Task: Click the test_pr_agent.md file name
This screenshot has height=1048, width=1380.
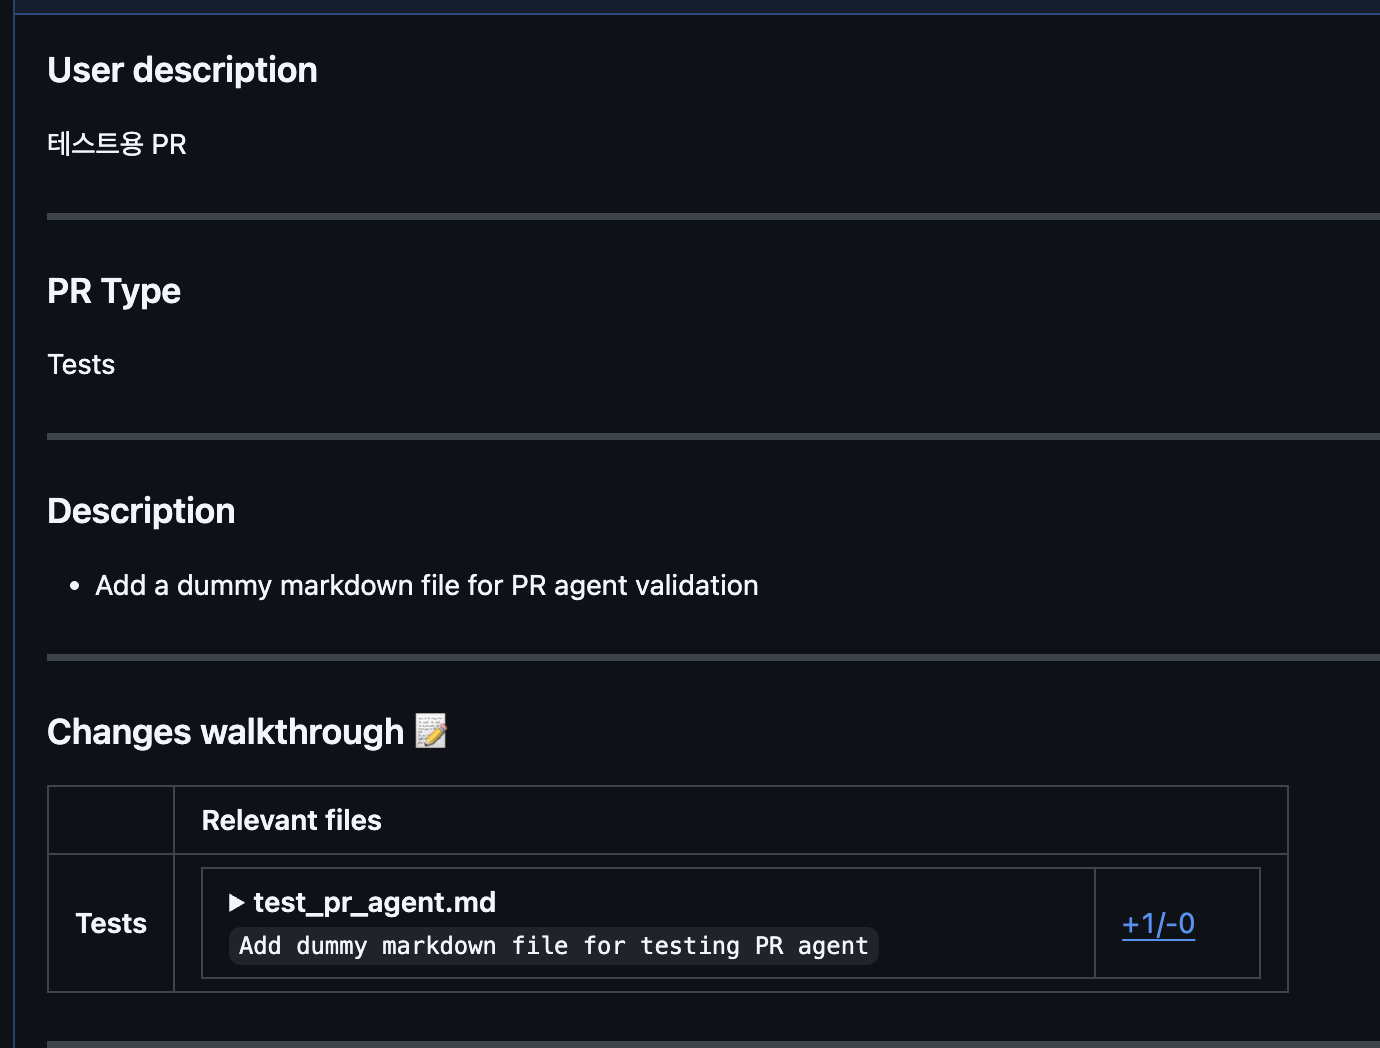Action: 374,902
